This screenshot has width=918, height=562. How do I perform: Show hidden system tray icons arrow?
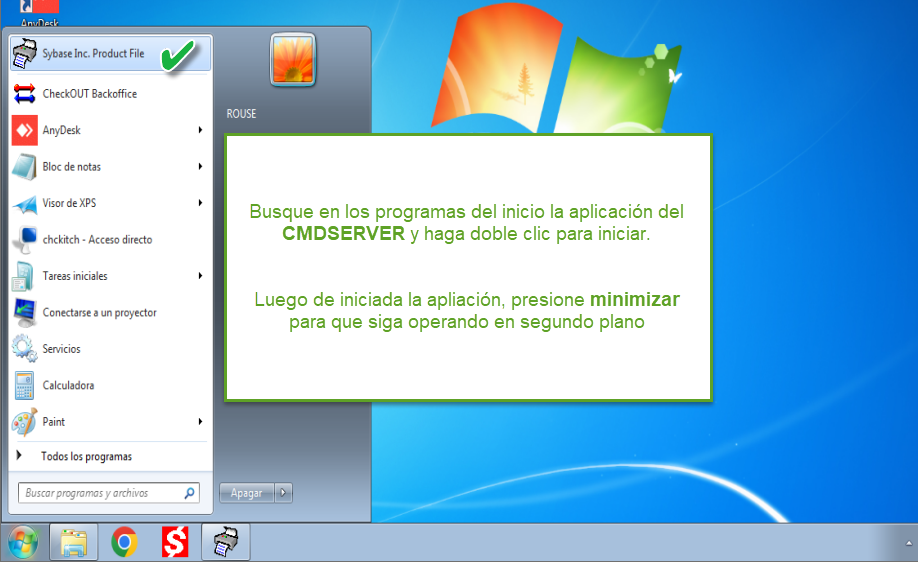pos(909,543)
